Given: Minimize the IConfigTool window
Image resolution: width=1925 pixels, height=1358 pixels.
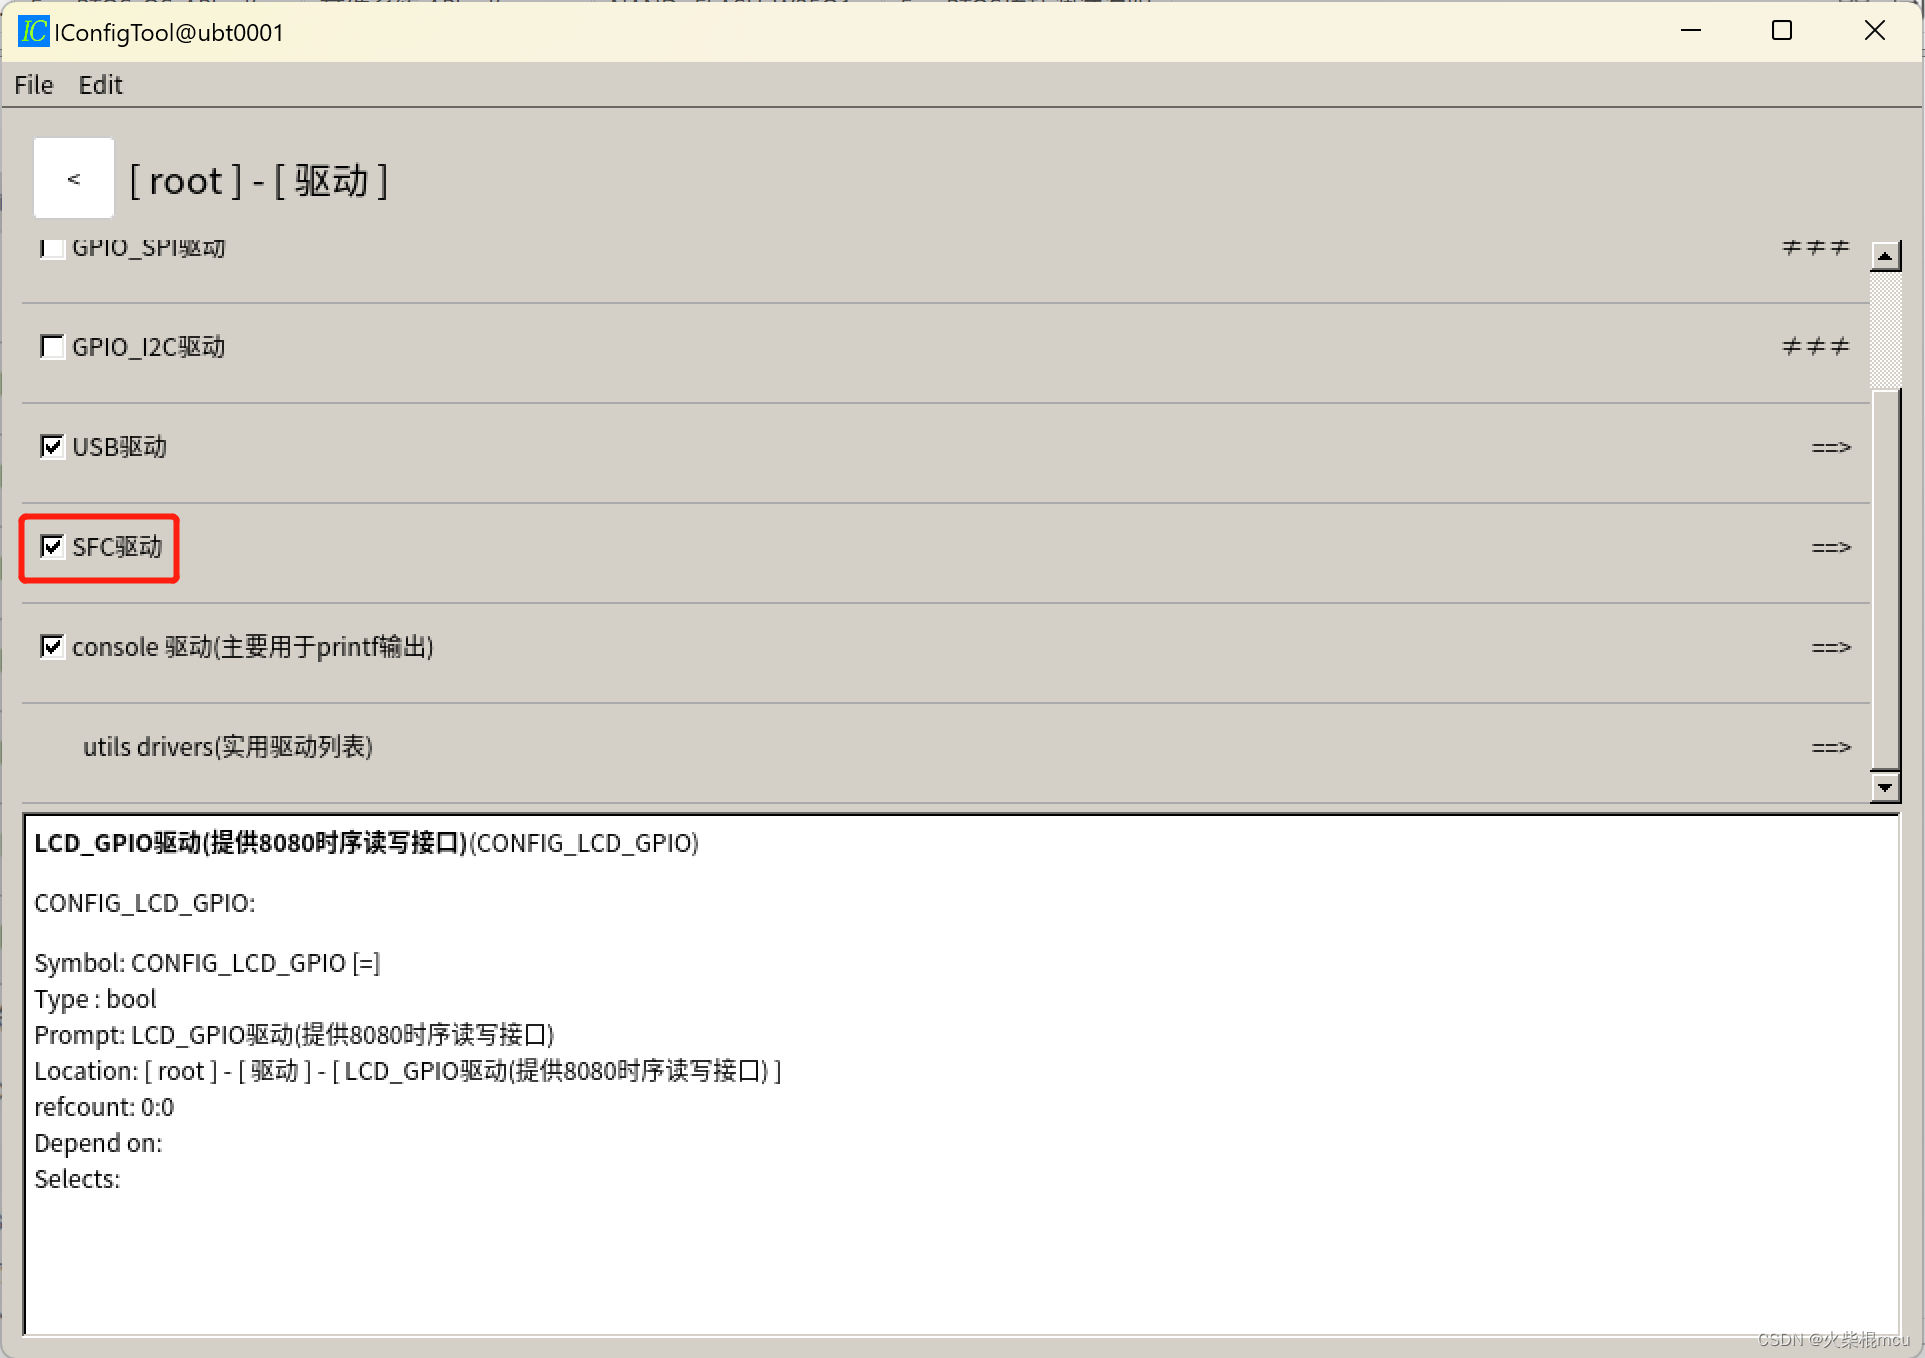Looking at the screenshot, I should coord(1690,31).
